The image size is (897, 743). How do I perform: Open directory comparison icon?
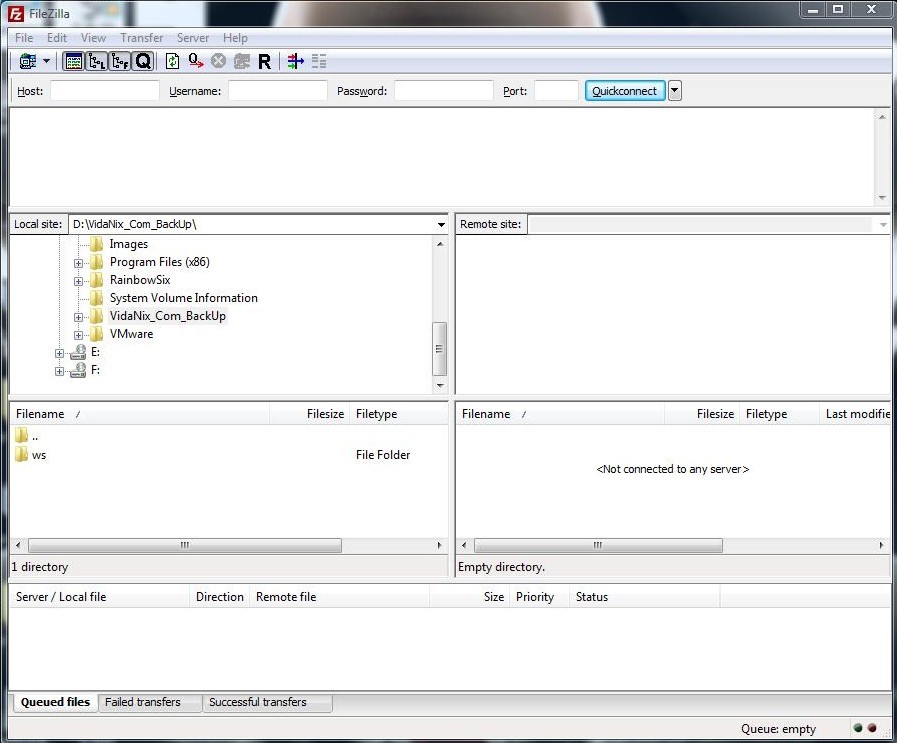[x=295, y=61]
